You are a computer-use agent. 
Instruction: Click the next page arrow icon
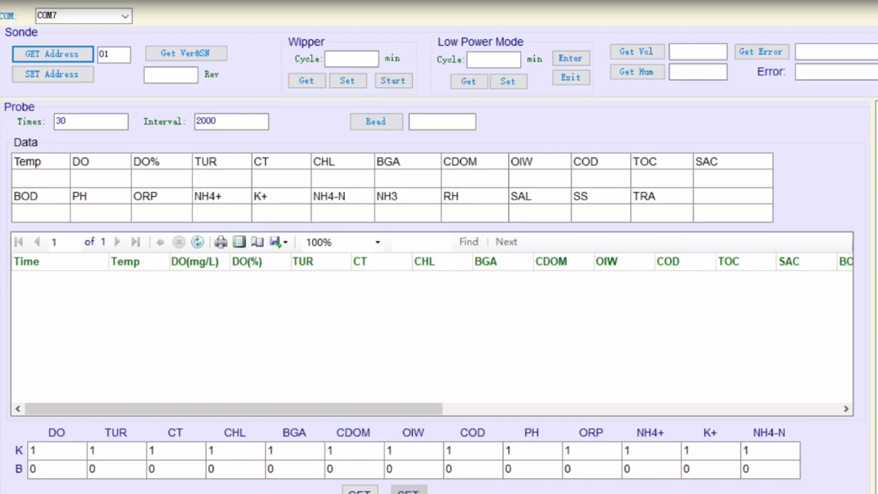pos(118,242)
